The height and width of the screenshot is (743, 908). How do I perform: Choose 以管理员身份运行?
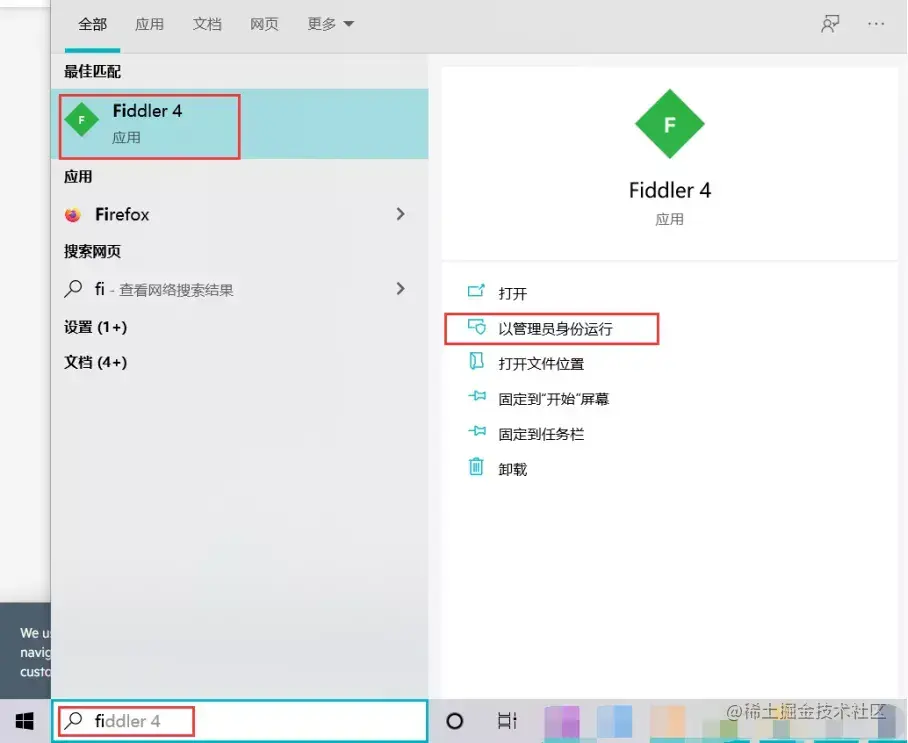(555, 329)
